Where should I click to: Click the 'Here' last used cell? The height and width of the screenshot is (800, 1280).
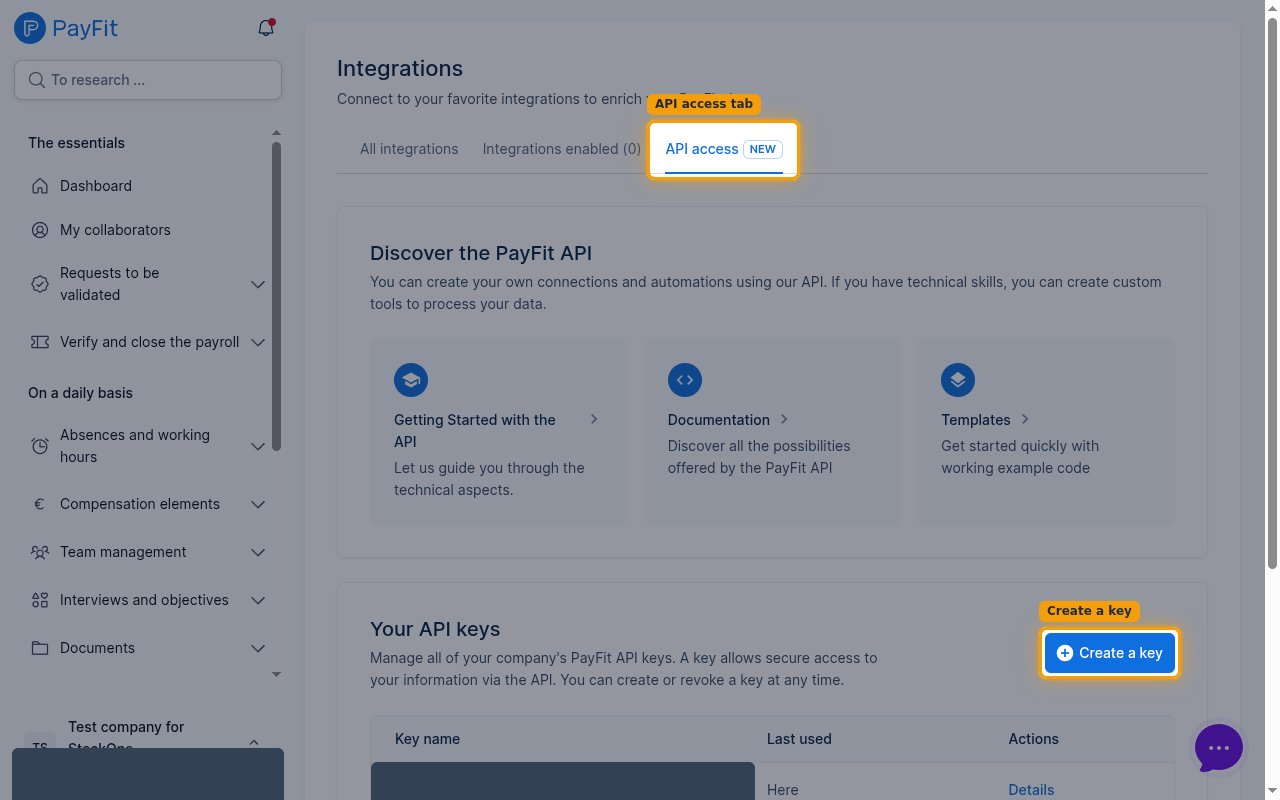pos(783,790)
